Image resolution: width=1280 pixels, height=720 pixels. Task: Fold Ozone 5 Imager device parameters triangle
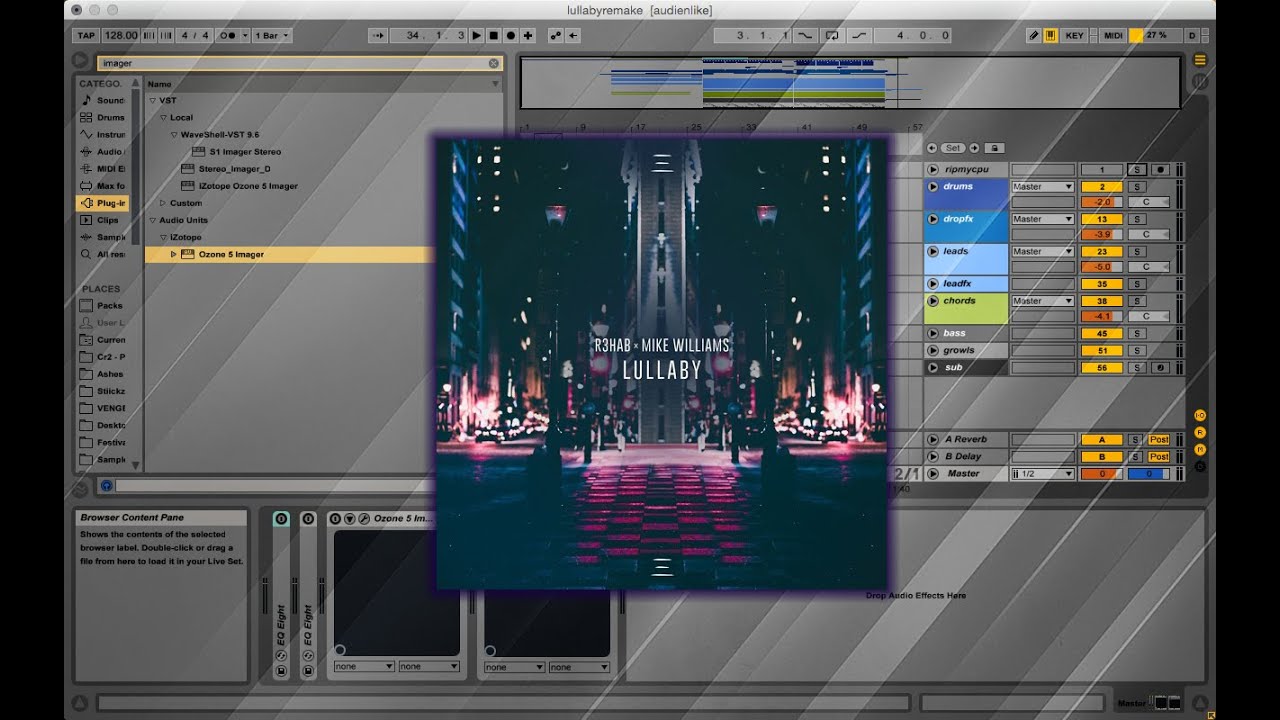point(349,518)
